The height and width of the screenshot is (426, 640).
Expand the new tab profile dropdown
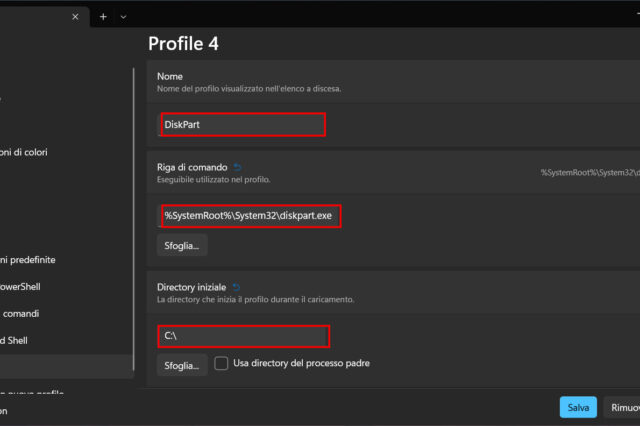123,17
